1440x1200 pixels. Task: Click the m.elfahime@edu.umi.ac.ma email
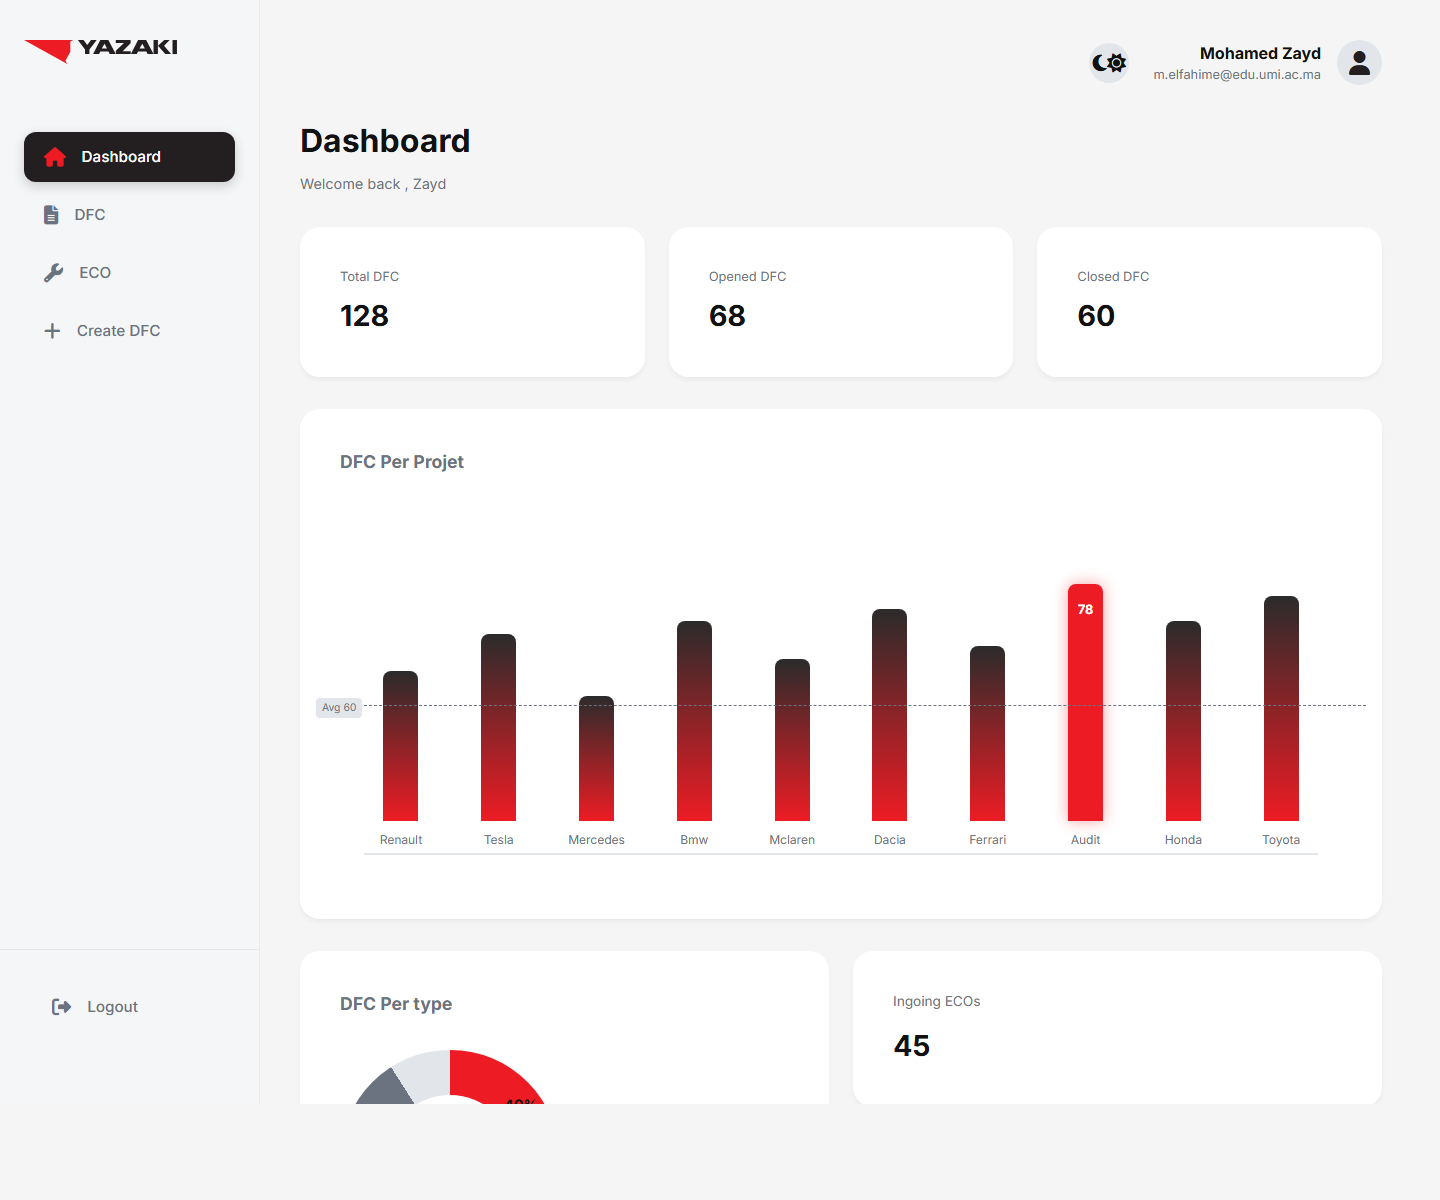[1237, 75]
